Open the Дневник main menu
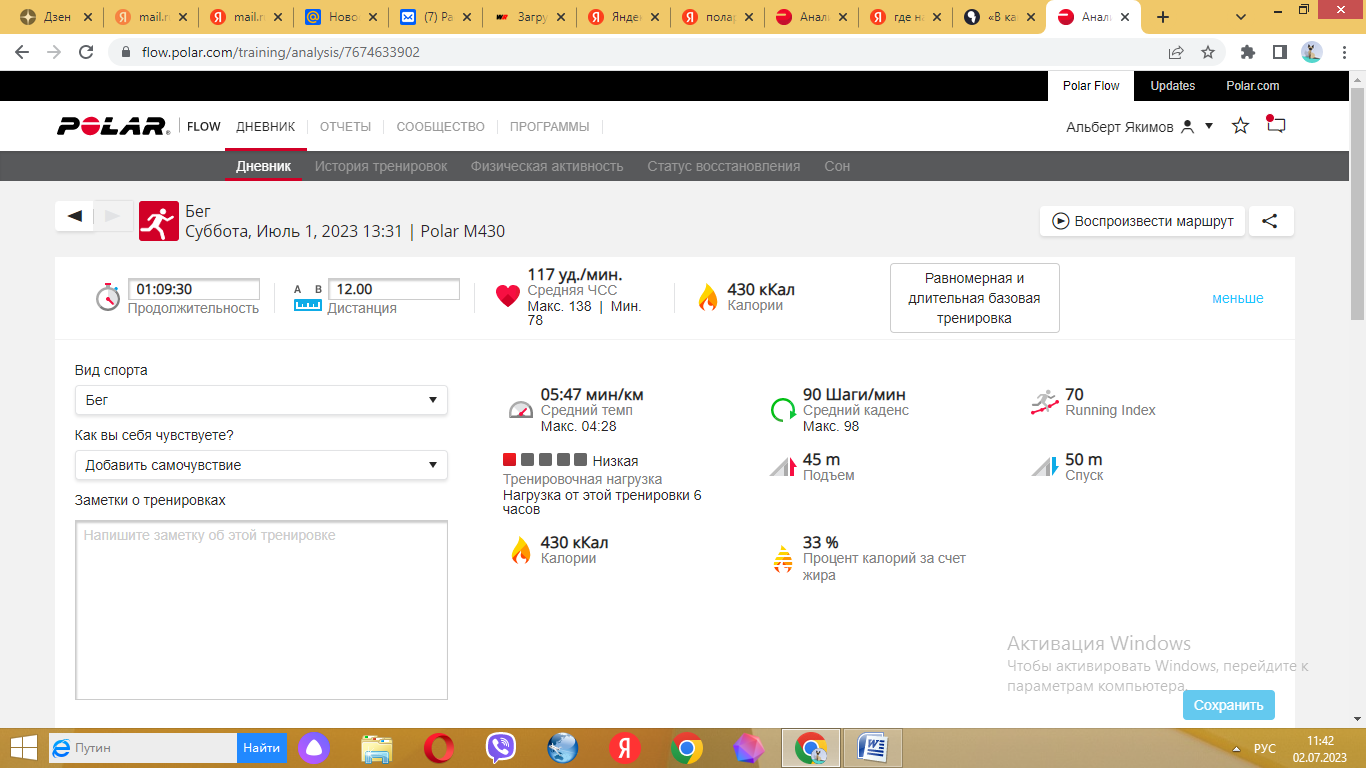This screenshot has width=1366, height=768. (266, 127)
